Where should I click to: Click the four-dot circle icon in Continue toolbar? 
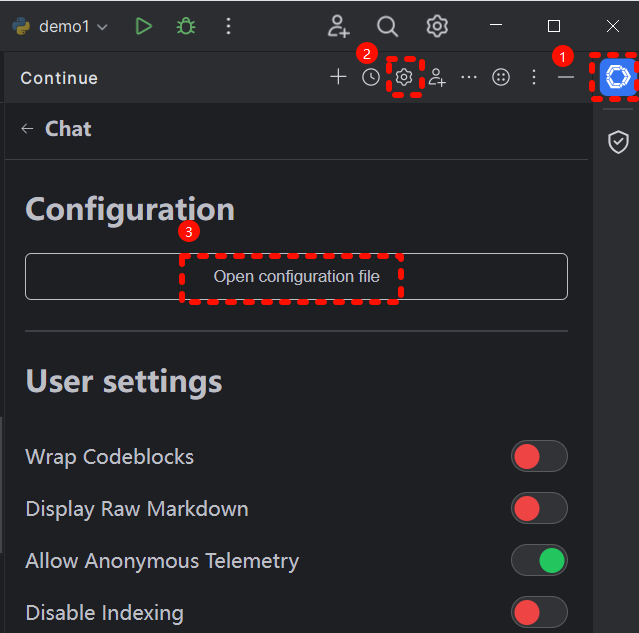tap(501, 77)
